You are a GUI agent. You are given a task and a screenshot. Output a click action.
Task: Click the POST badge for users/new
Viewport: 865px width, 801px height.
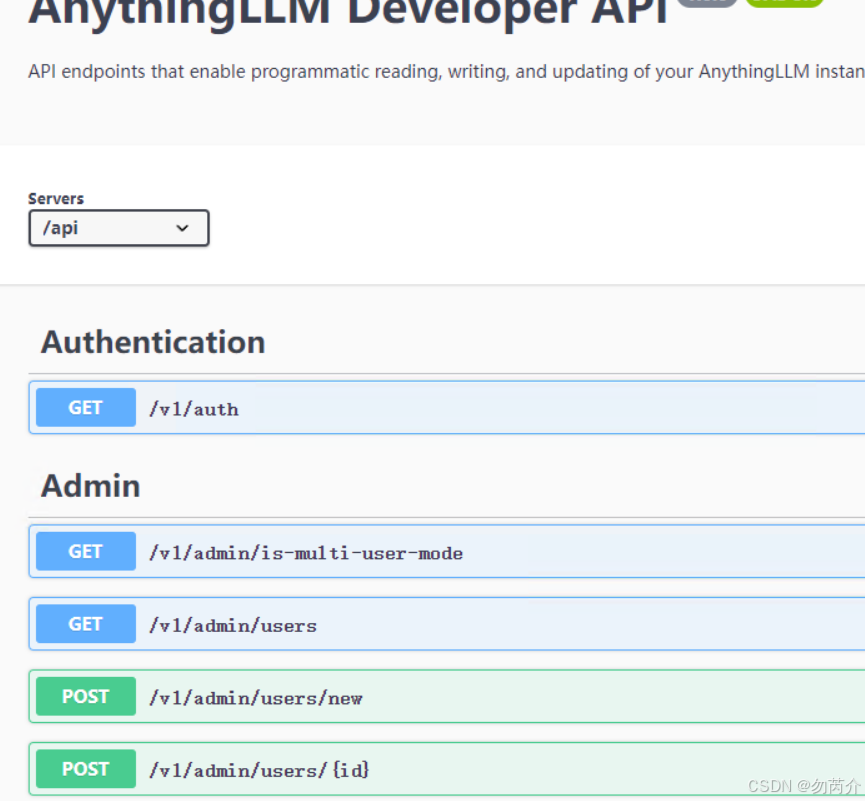pos(86,697)
